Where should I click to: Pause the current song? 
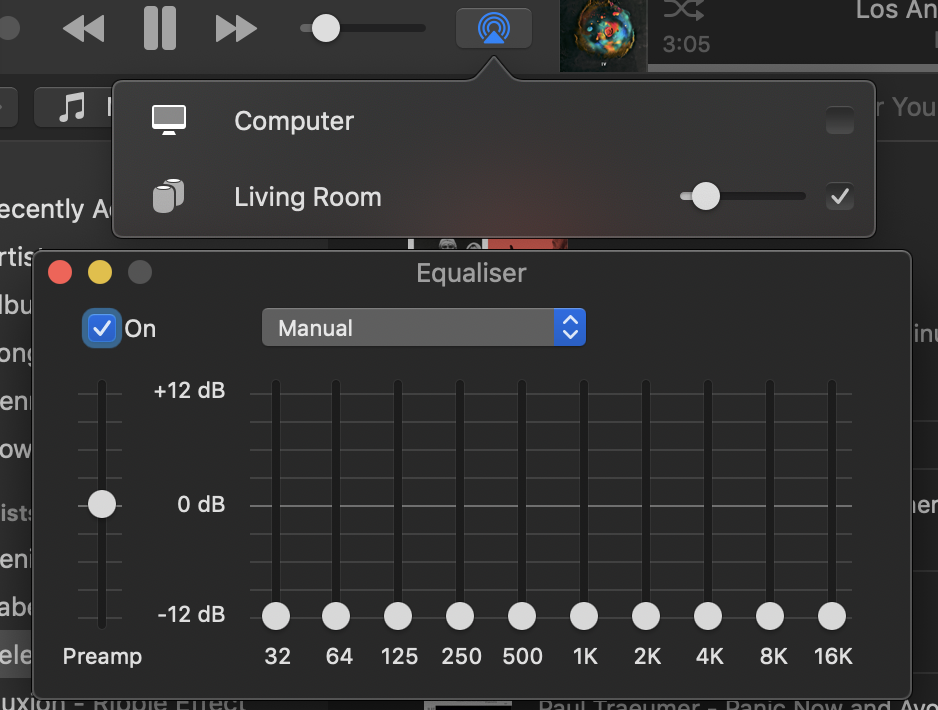[159, 28]
